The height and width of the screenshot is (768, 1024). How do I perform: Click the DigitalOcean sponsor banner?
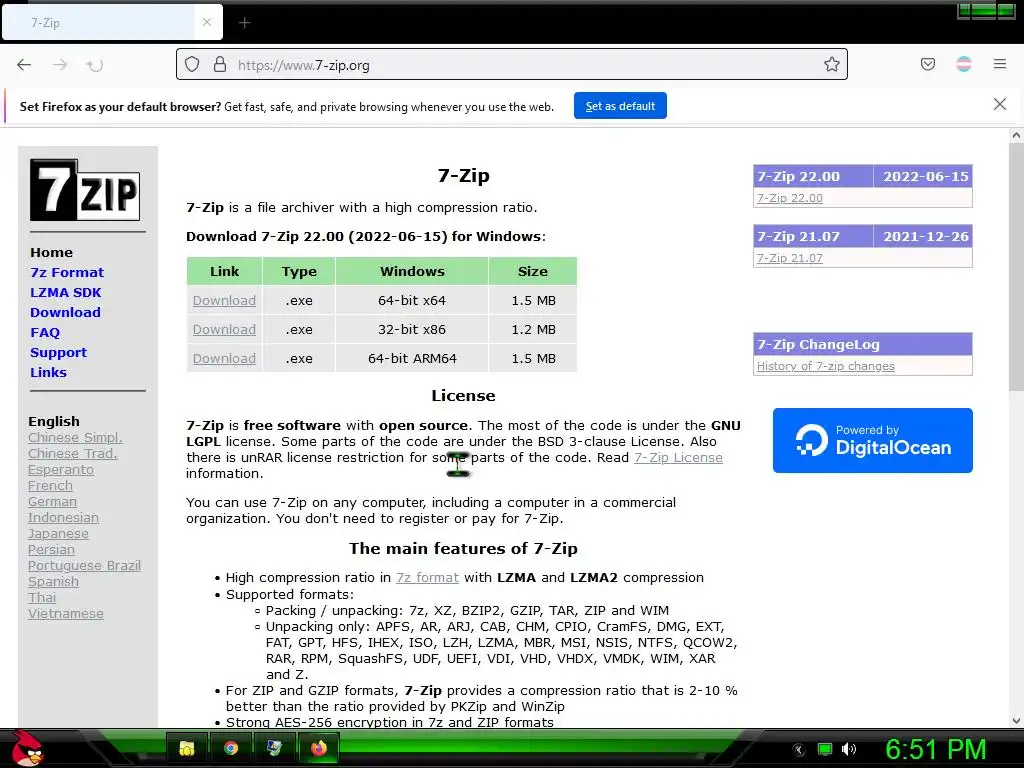click(x=872, y=440)
